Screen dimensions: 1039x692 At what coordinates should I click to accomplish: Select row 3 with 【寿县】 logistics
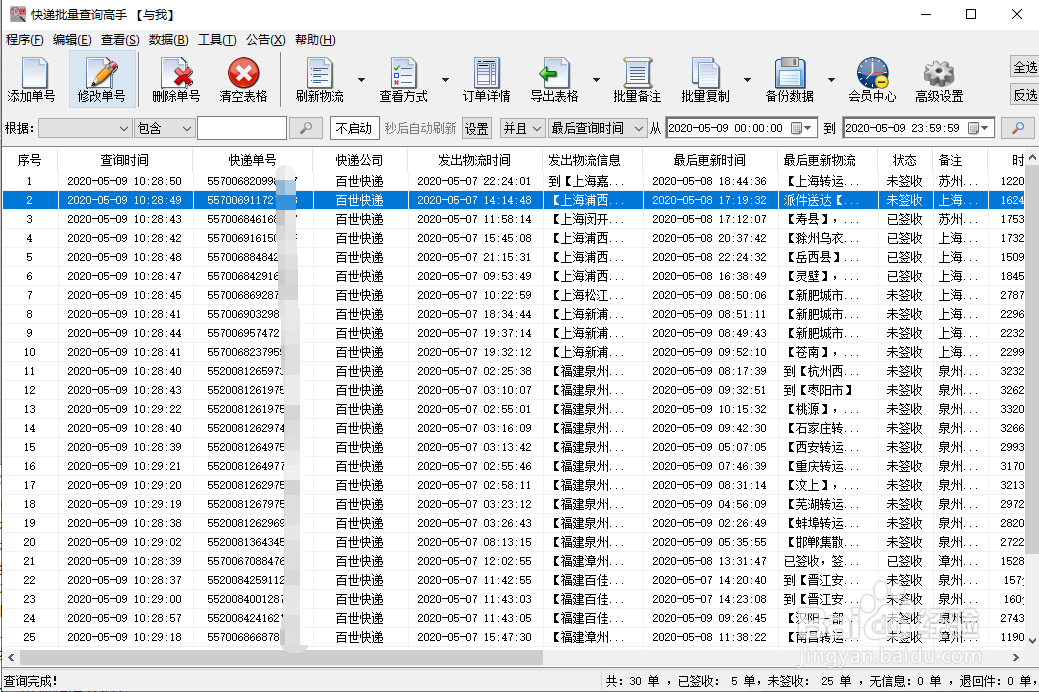pyautogui.click(x=514, y=219)
